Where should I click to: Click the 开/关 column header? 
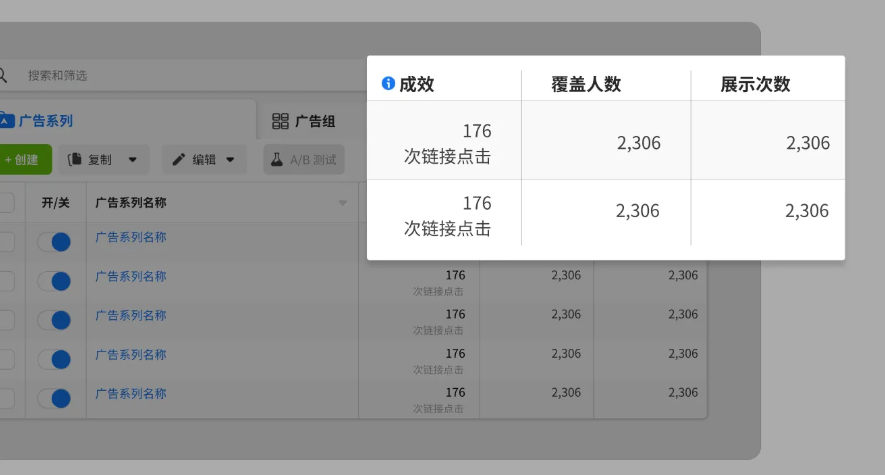point(55,203)
